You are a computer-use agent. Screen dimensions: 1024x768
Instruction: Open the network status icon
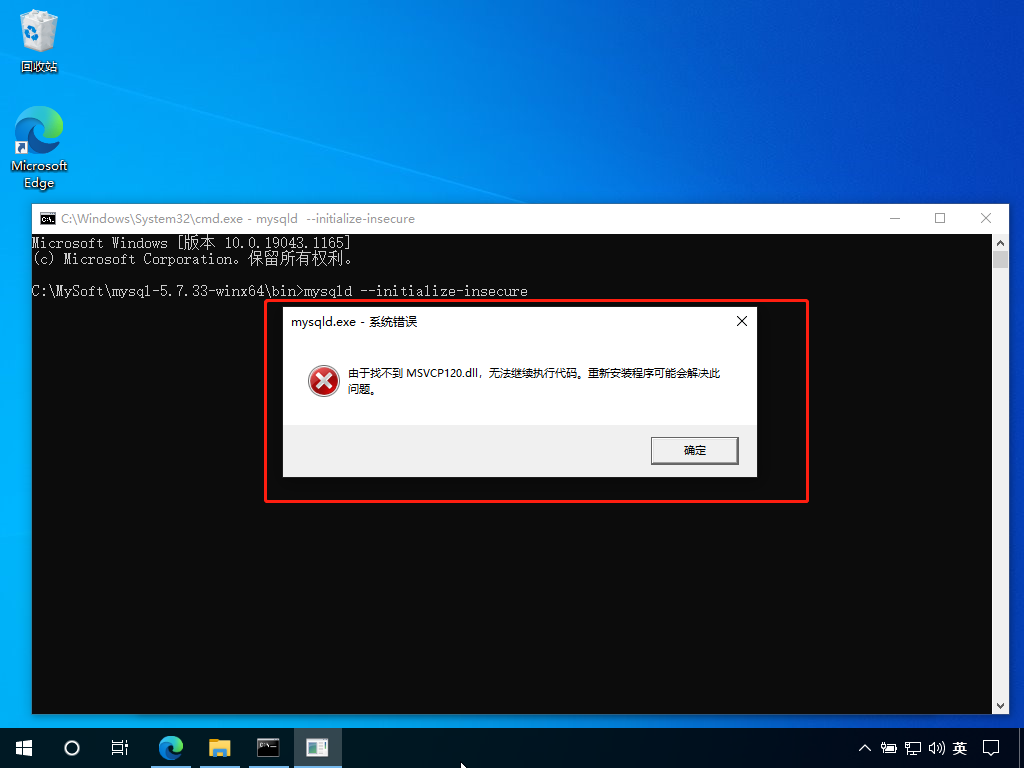coord(913,747)
